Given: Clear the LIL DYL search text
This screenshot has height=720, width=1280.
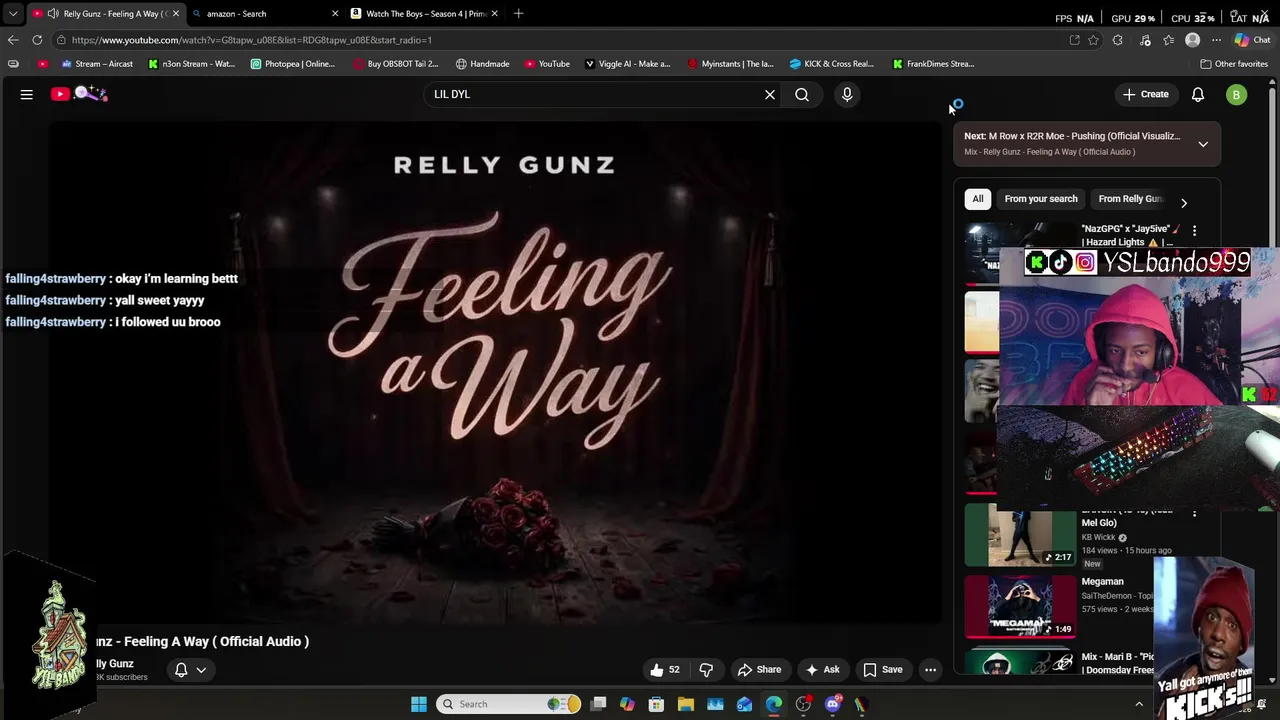Looking at the screenshot, I should (x=770, y=94).
